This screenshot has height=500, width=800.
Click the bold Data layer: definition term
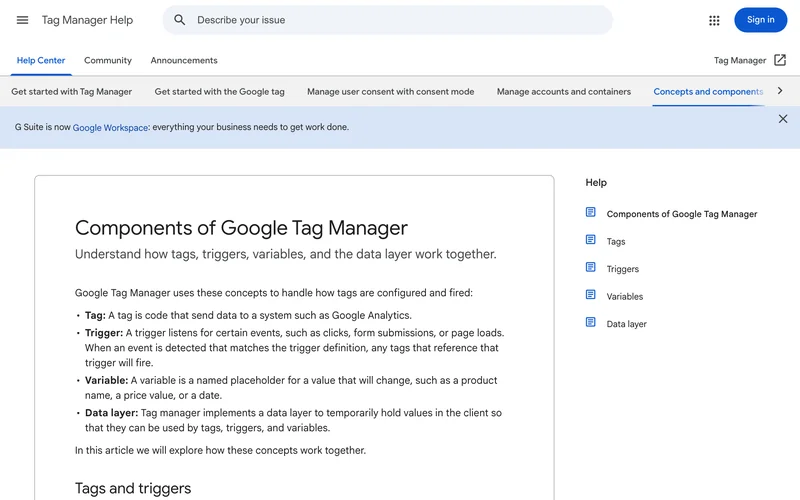pos(111,413)
